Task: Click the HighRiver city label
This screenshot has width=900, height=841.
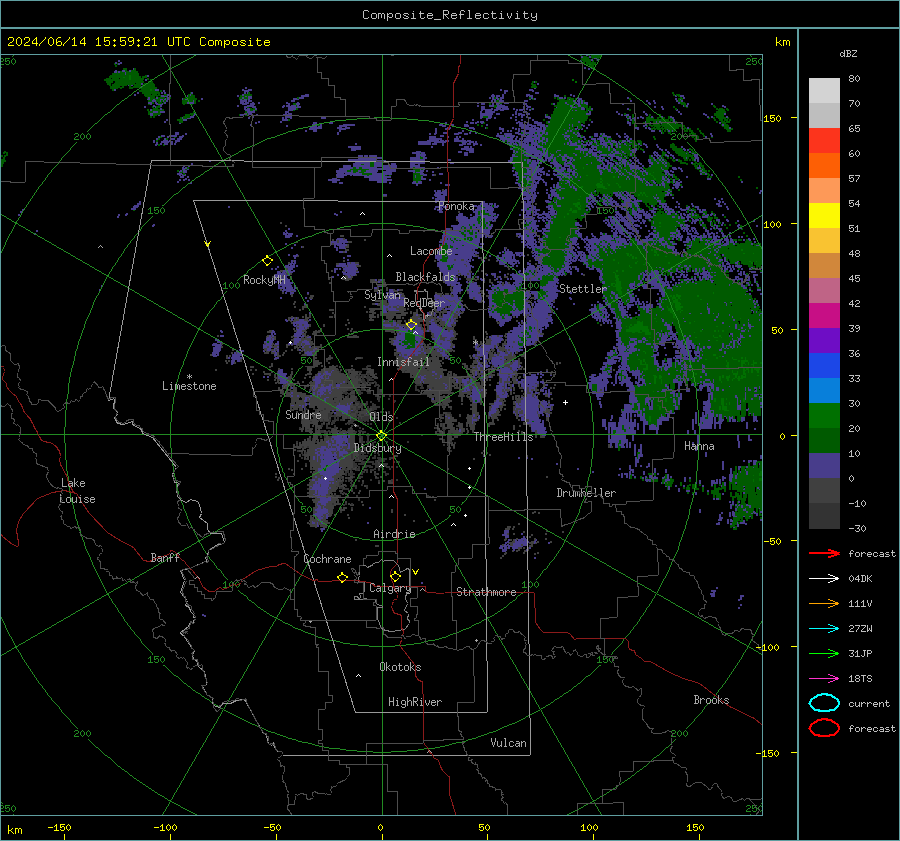Action: pos(415,702)
